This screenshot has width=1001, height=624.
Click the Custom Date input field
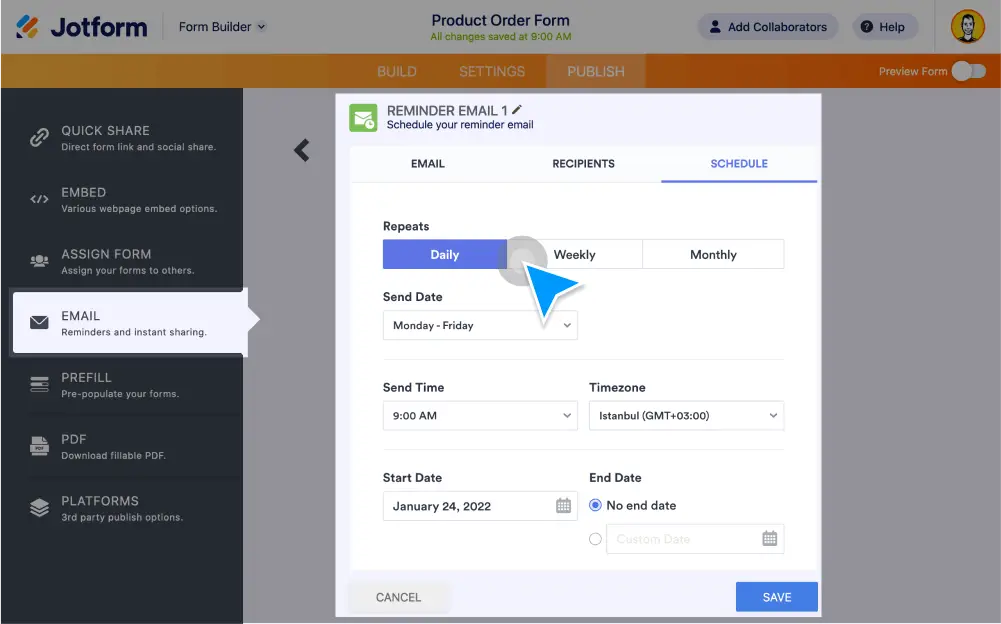pyautogui.click(x=680, y=539)
